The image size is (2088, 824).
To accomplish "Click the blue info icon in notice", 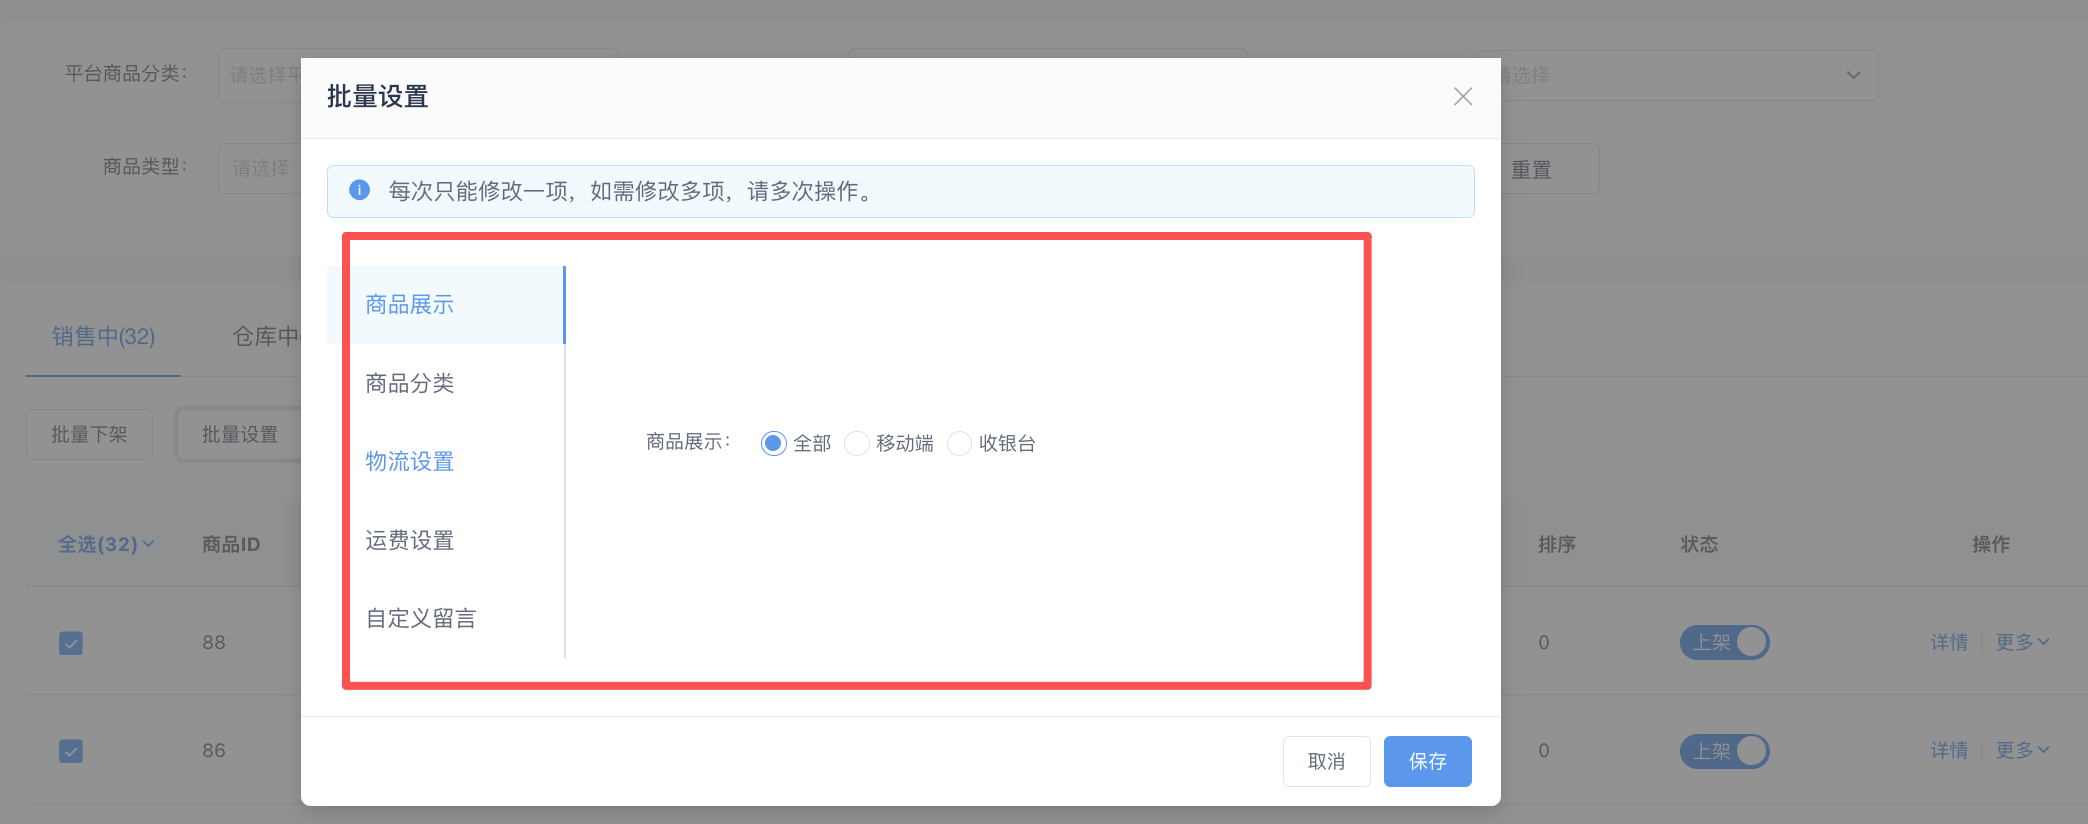I will 359,190.
